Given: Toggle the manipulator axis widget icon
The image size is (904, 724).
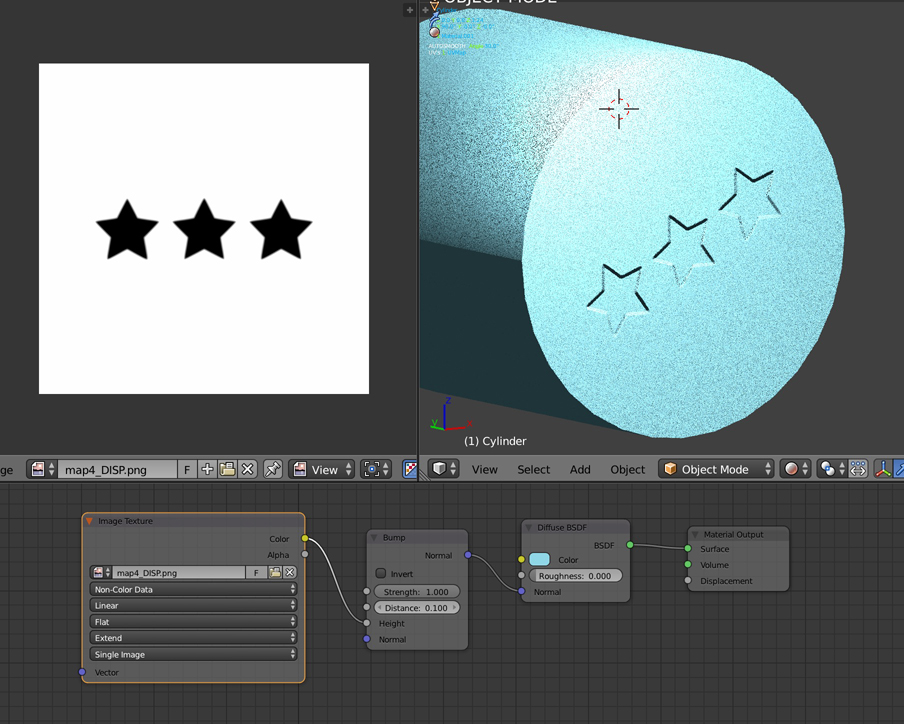Looking at the screenshot, I should click(883, 469).
